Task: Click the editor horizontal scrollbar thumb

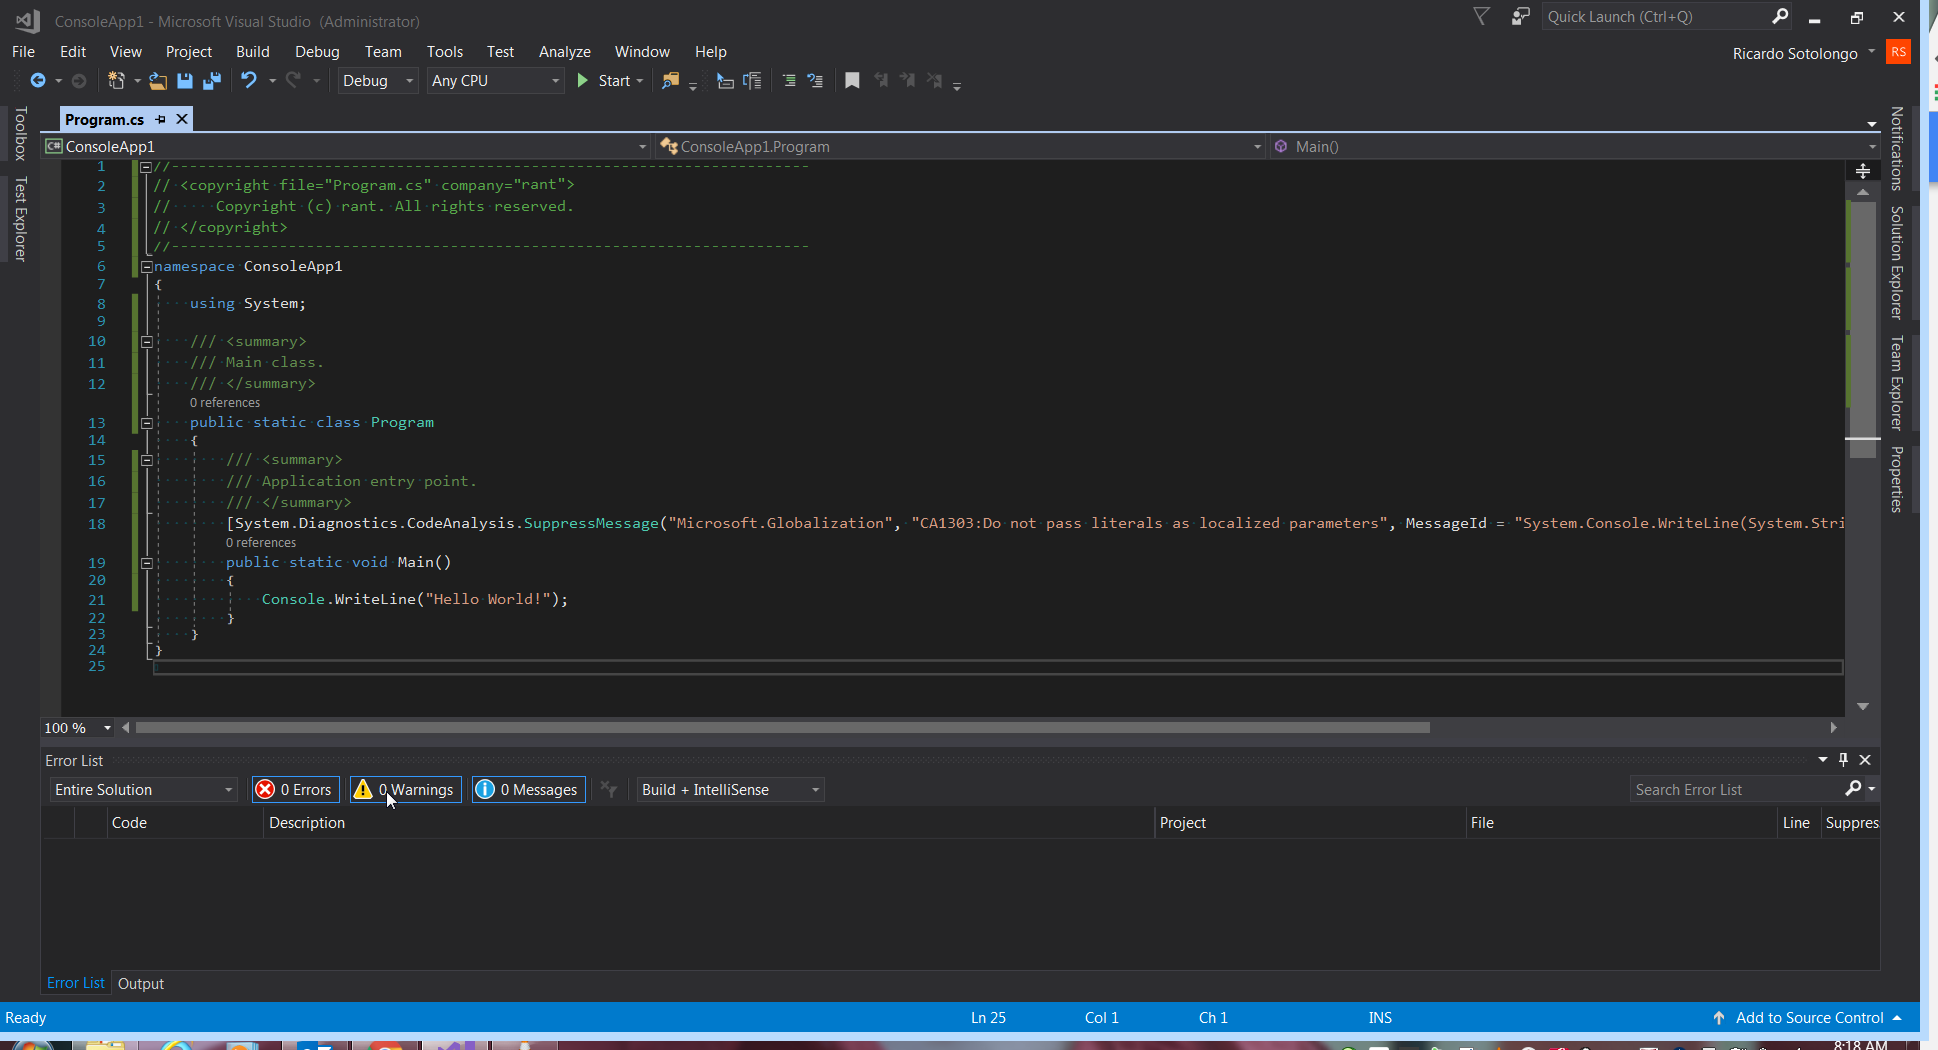Action: coord(782,728)
